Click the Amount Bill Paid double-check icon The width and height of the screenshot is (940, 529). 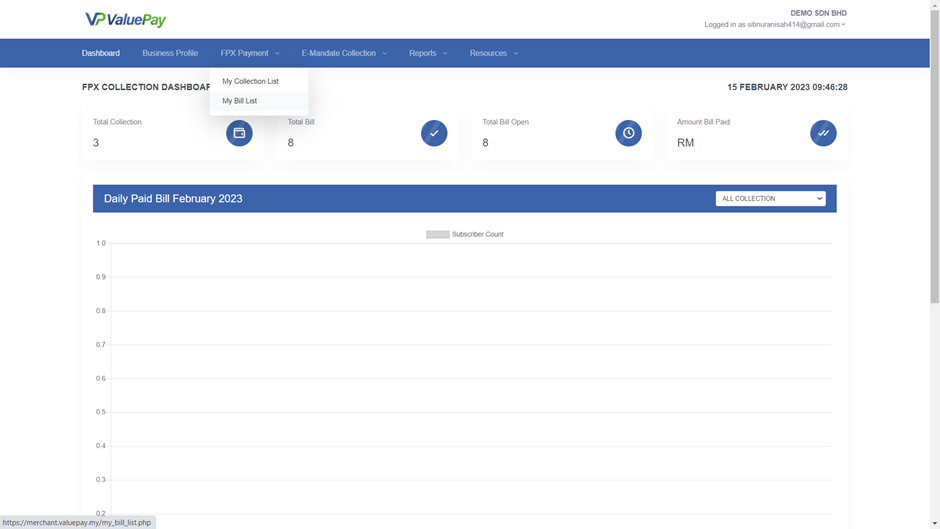coord(823,133)
